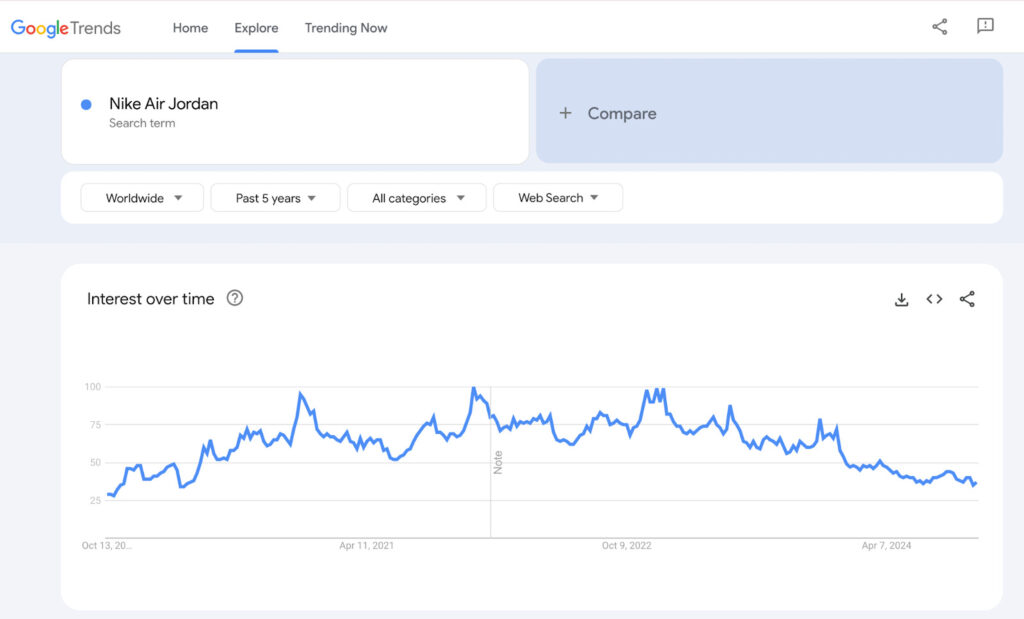Download the Interest over time data
Screen dimensions: 1024x619
pyautogui.click(x=901, y=299)
